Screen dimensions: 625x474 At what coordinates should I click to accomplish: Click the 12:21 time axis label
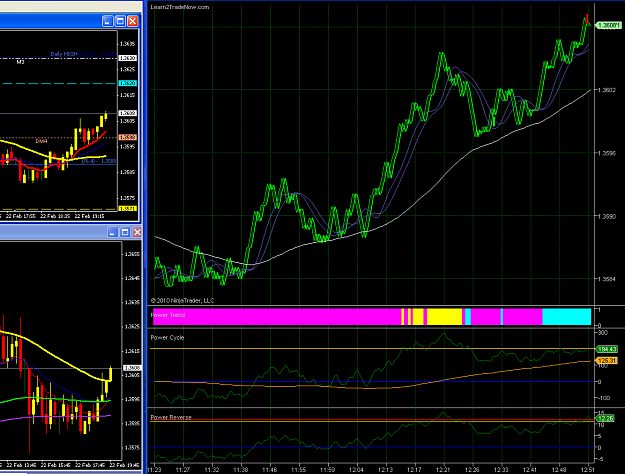tap(443, 470)
